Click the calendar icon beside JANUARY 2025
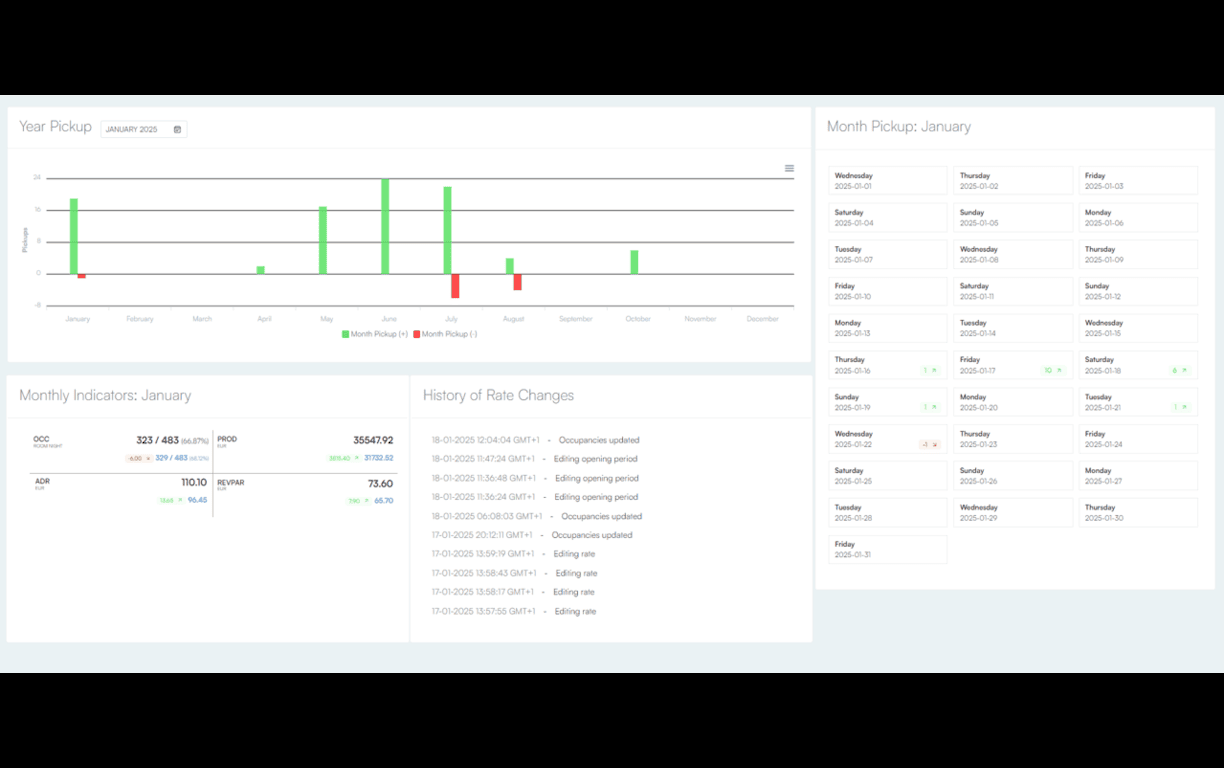 [x=178, y=129]
